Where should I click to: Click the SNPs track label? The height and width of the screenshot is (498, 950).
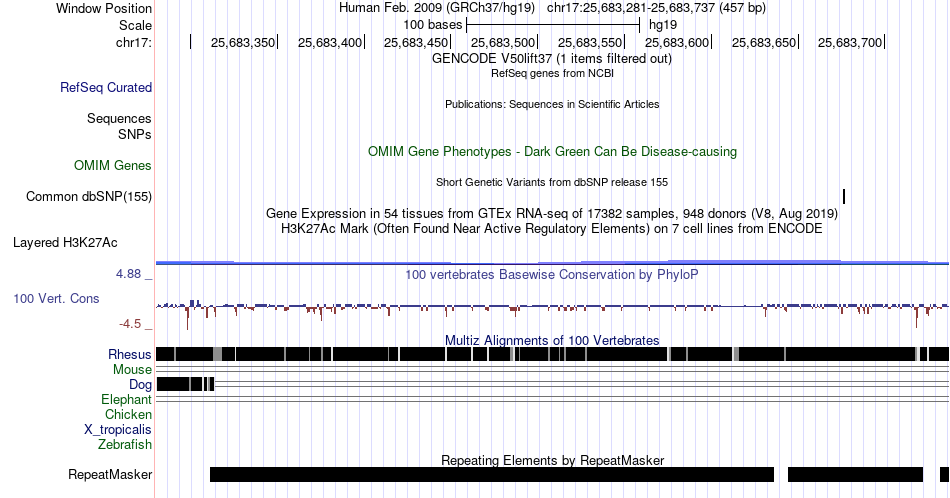[x=135, y=134]
